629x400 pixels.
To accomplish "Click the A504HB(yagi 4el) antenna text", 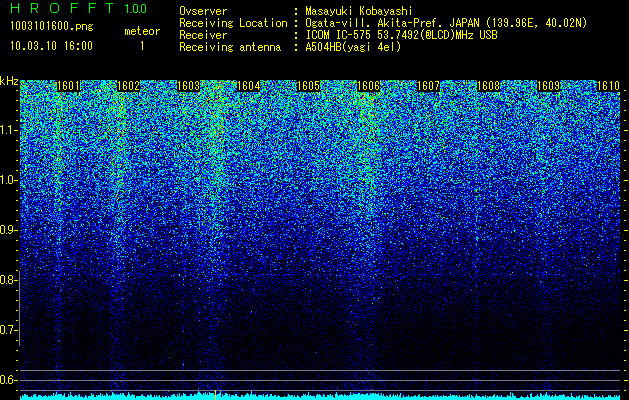I will pos(353,47).
